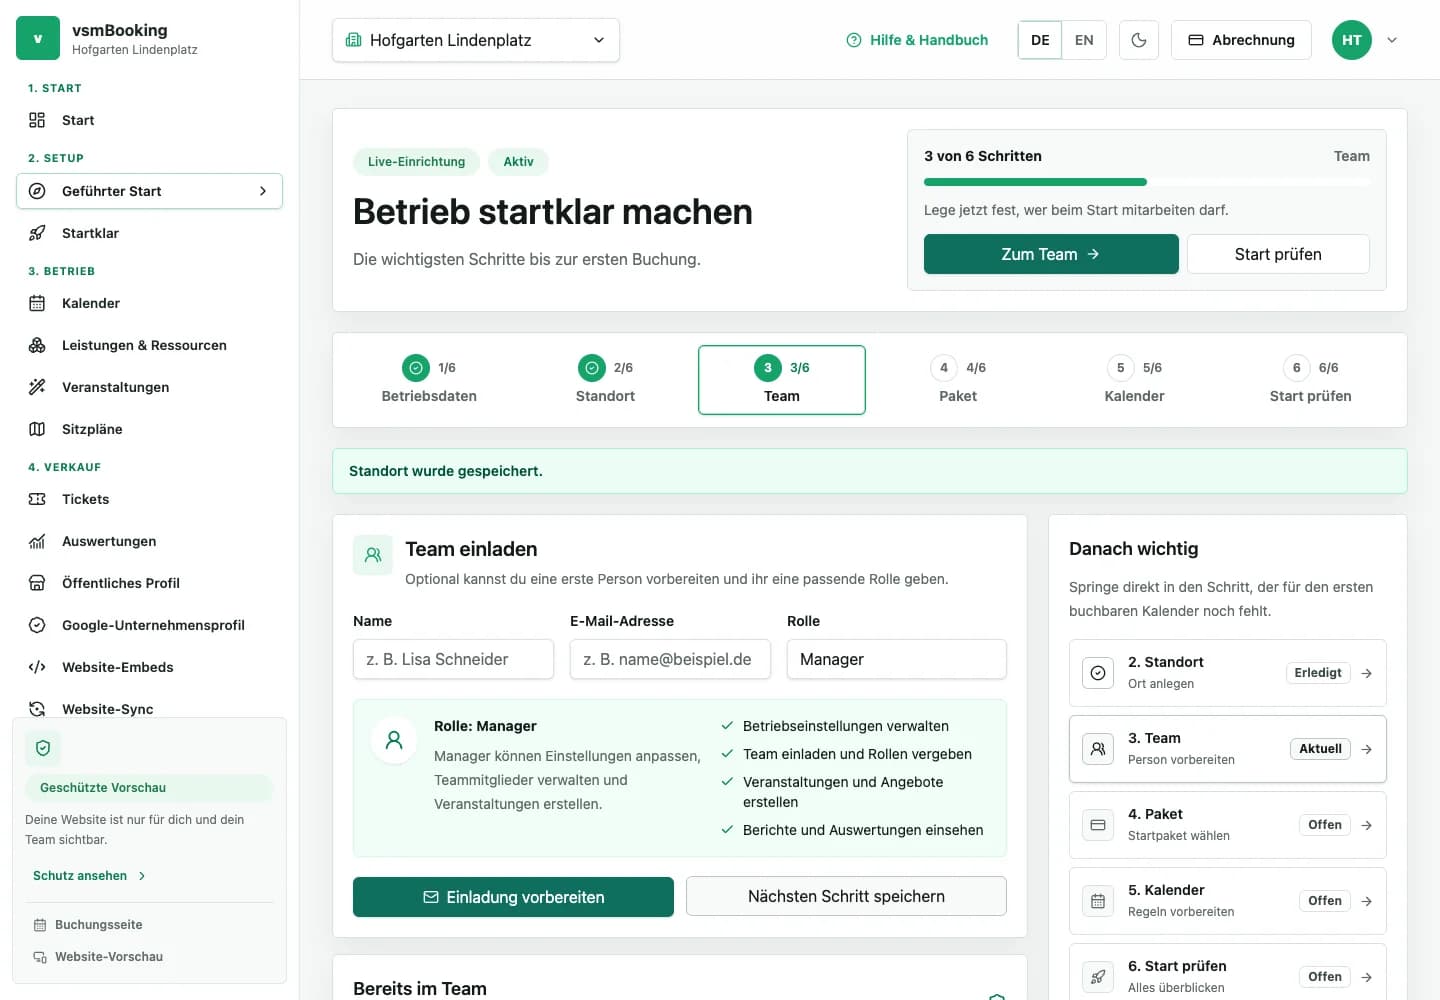Click the Google-Unternehmensprofil check icon
This screenshot has width=1440, height=1000.
[x=37, y=625]
